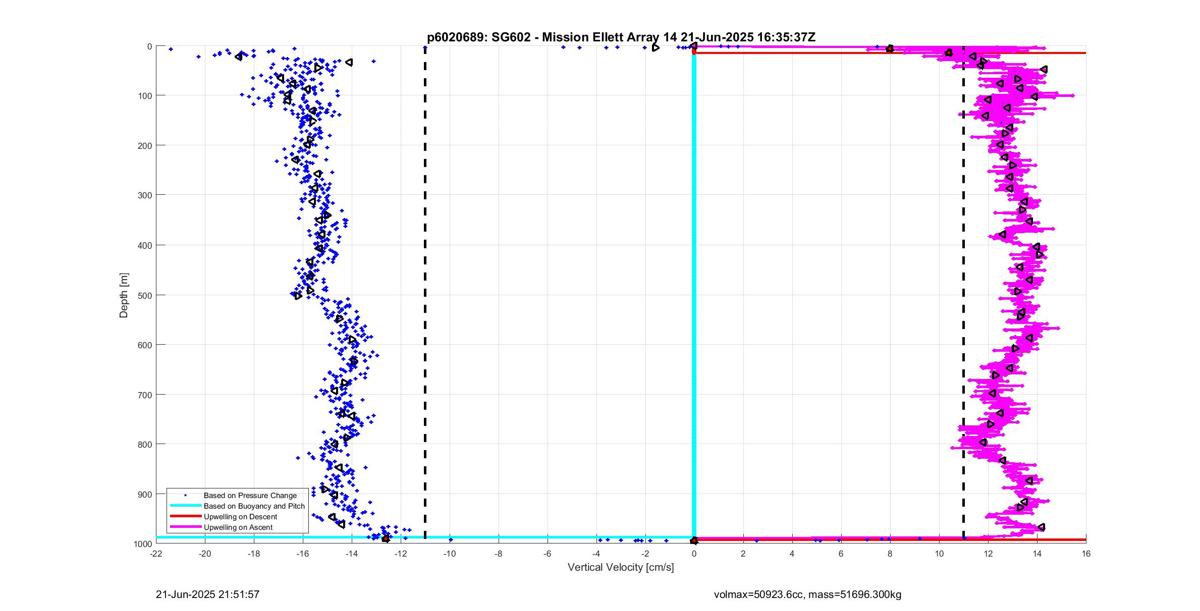Screen dimensions: 1200x611
Task: Click the x-axis tick label '4'
Action: pyautogui.click(x=792, y=553)
